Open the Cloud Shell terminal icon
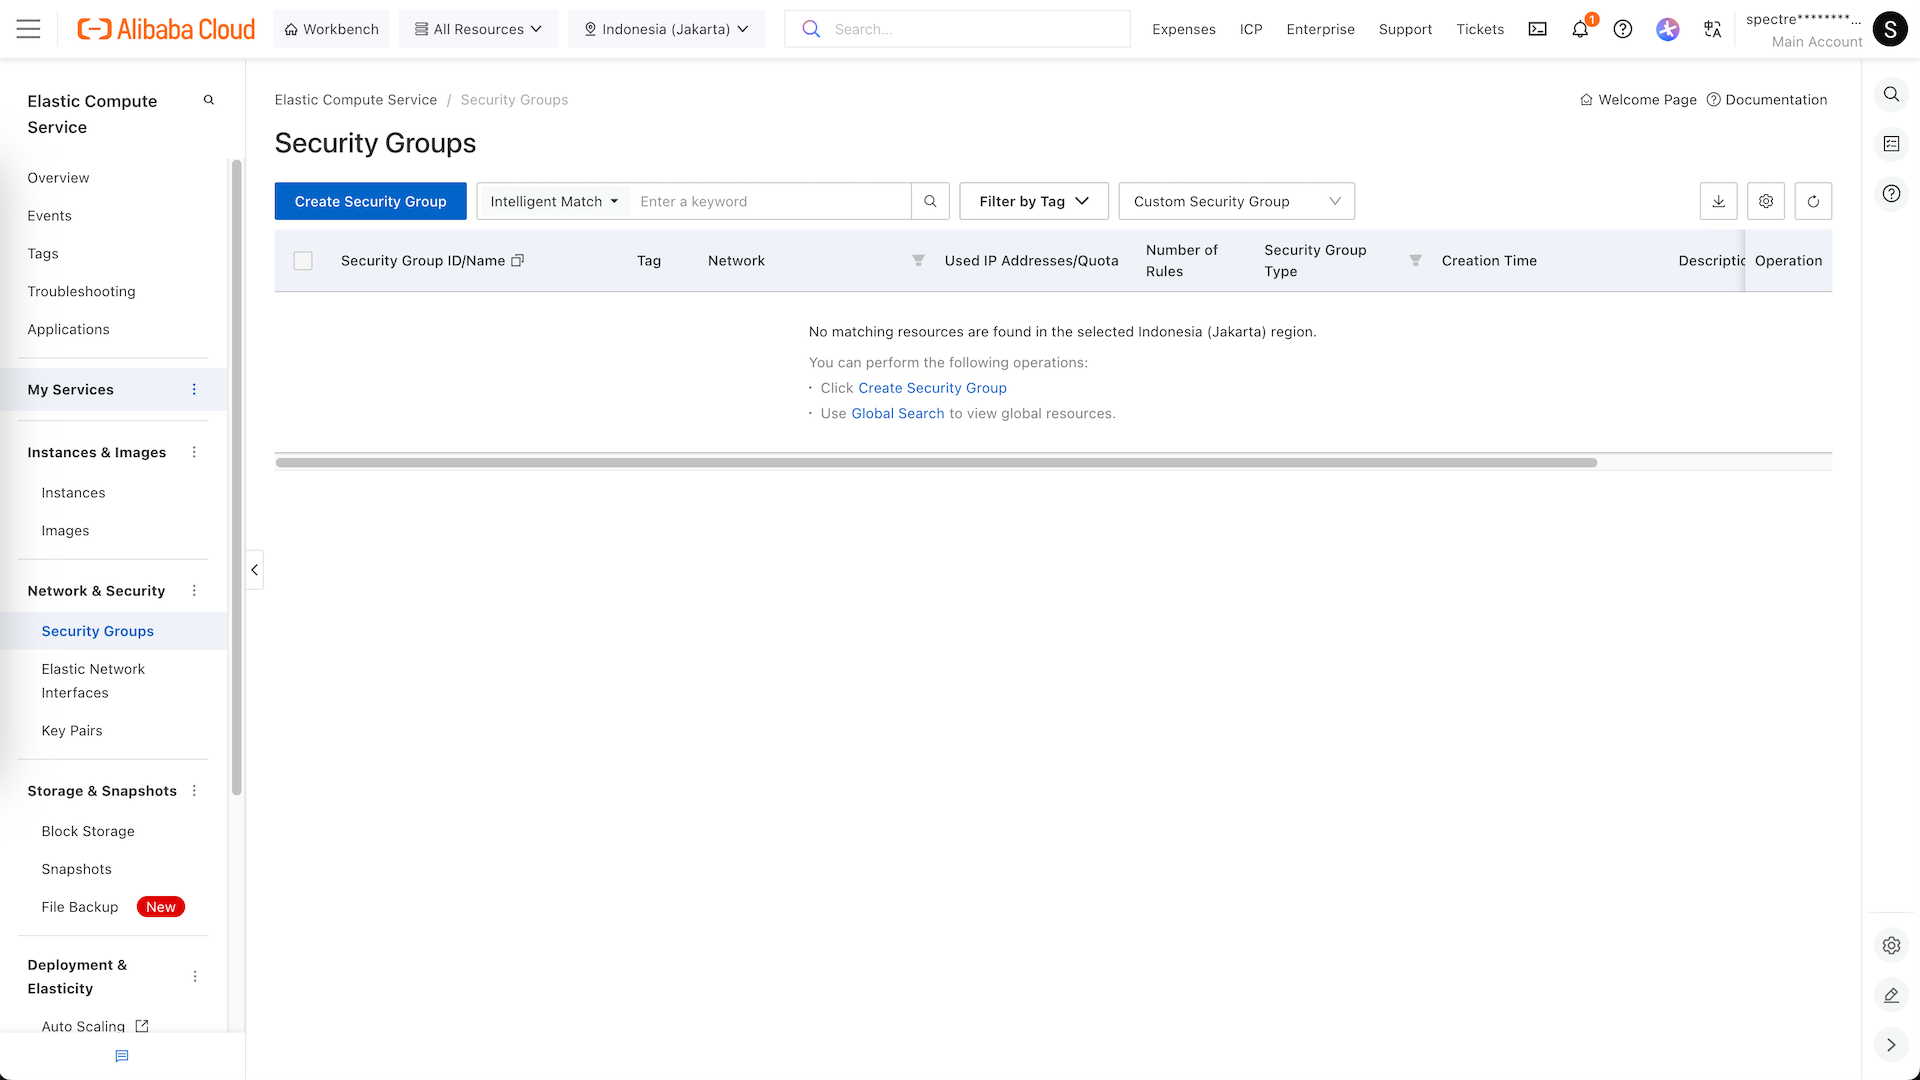The image size is (1920, 1080). [1537, 29]
